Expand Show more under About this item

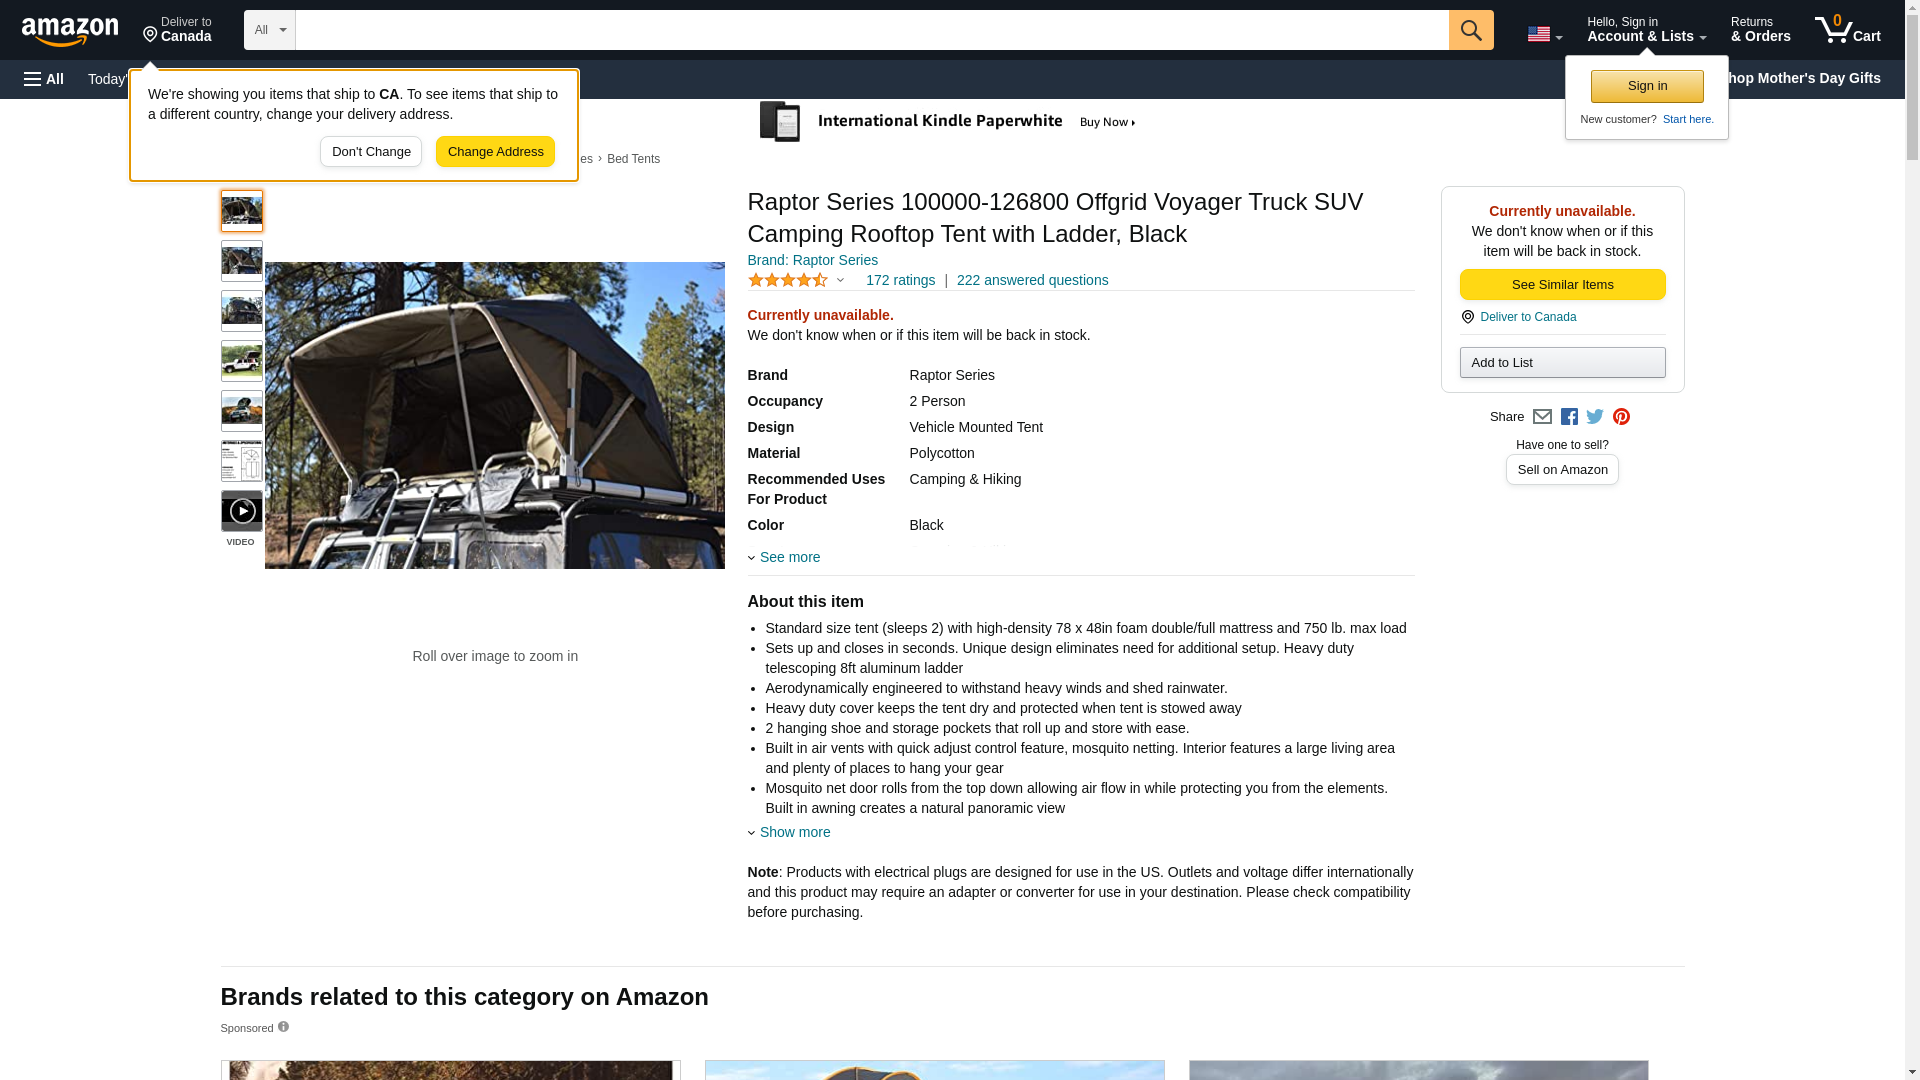[x=793, y=832]
